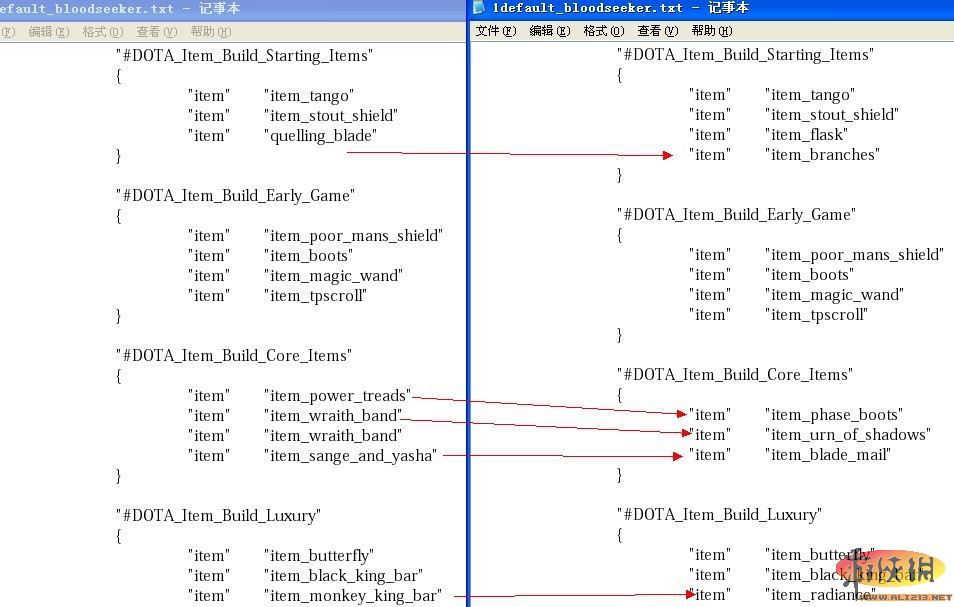
Task: Click the item_branches text in the right window
Action: pyautogui.click(x=824, y=154)
